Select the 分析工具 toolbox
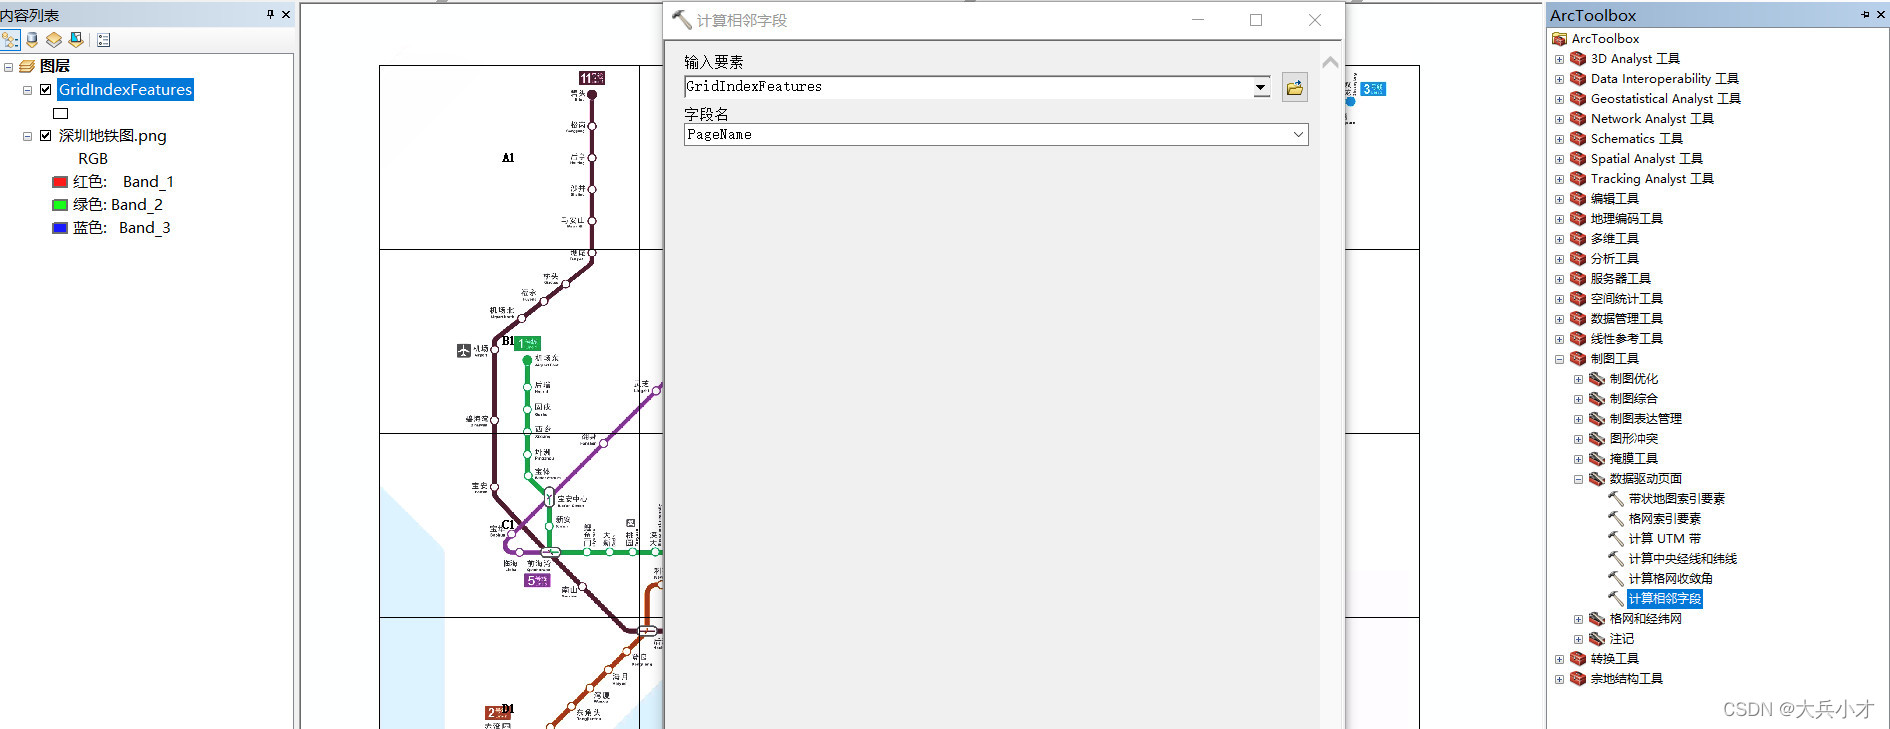This screenshot has height=729, width=1890. point(1614,259)
